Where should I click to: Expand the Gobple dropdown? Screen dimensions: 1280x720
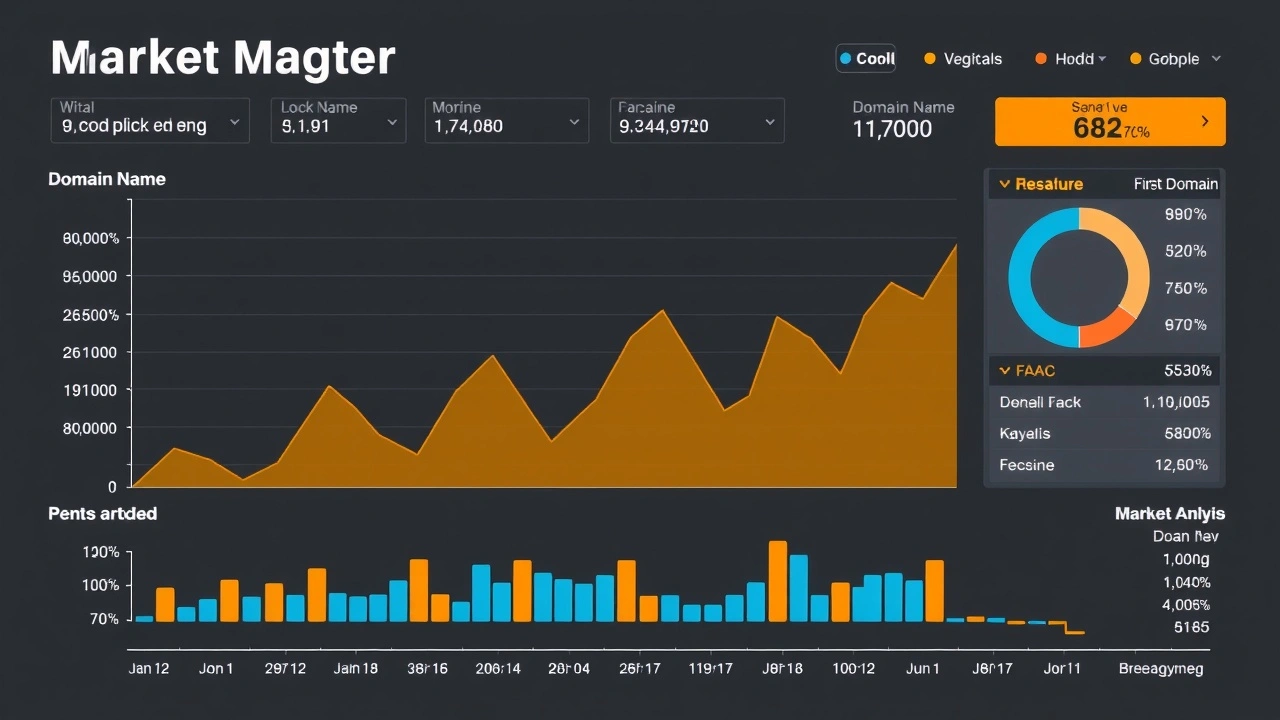1215,58
